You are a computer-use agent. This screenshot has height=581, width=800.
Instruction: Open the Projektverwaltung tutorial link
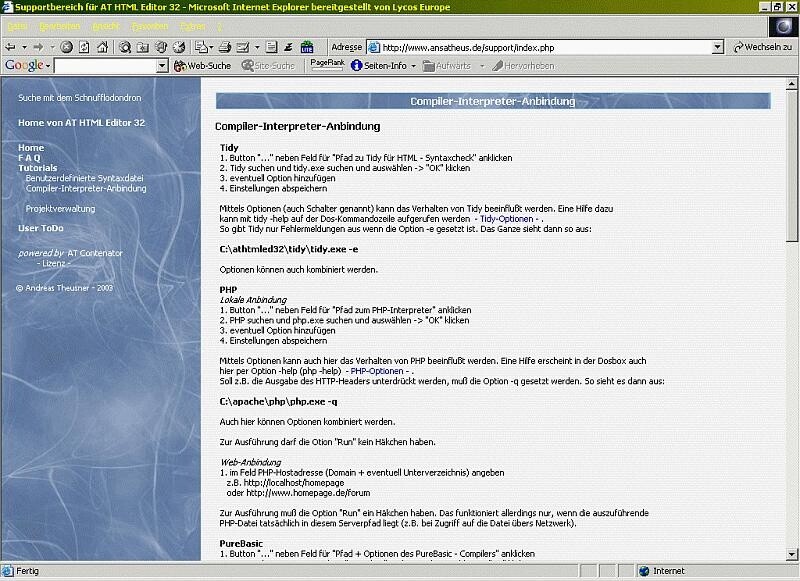click(60, 209)
